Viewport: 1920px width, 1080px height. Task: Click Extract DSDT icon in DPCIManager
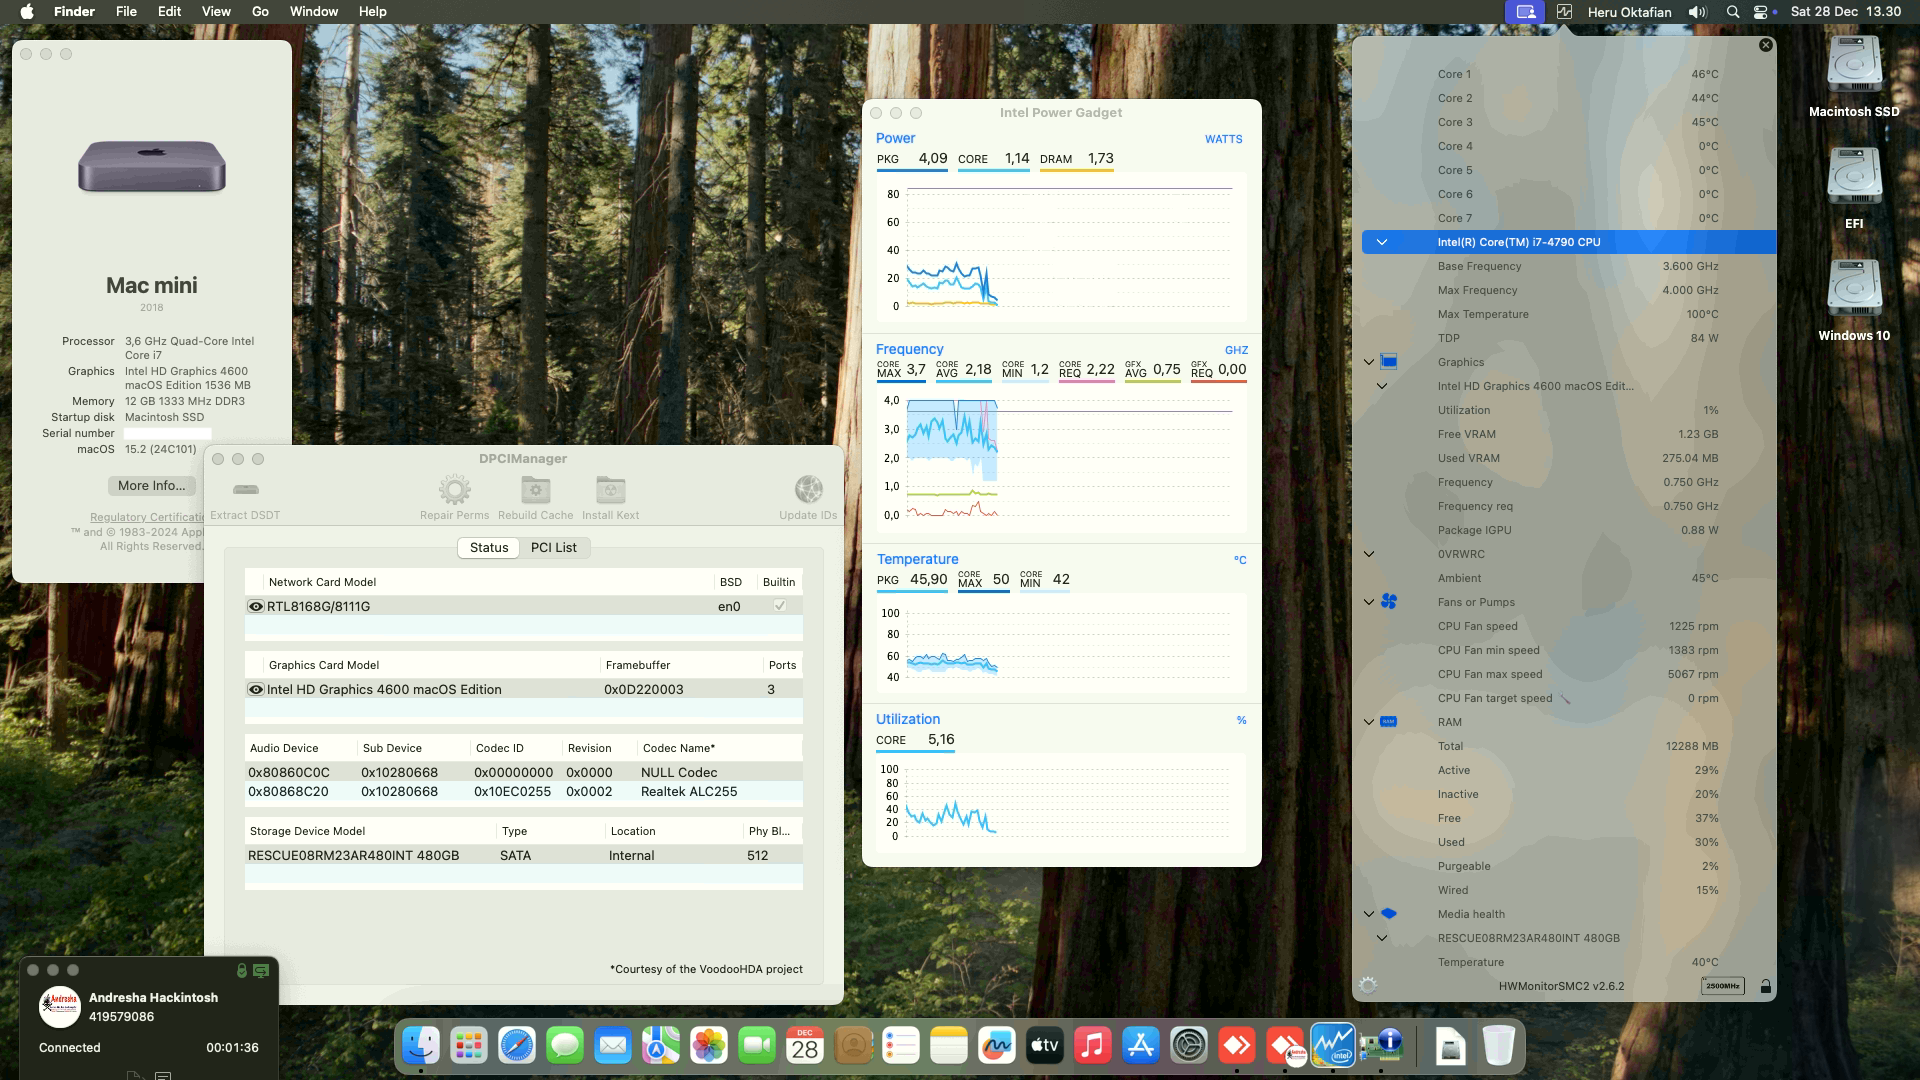(x=245, y=489)
